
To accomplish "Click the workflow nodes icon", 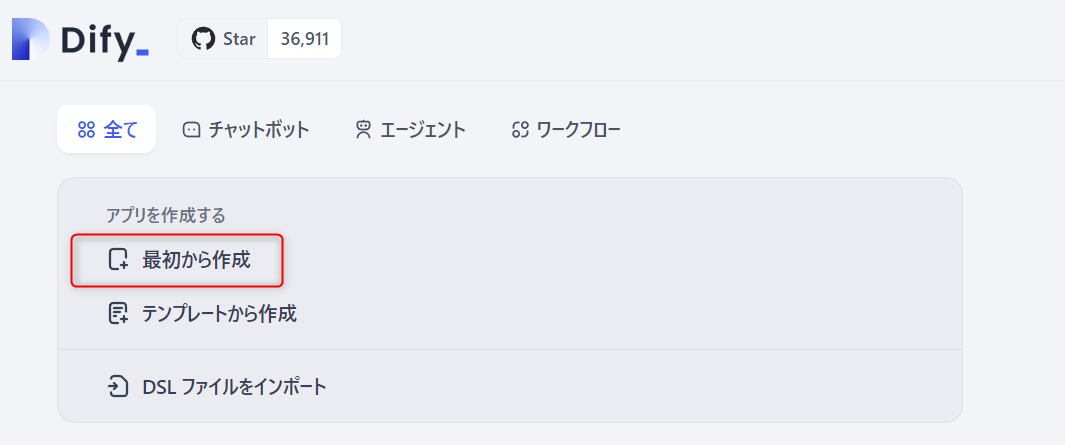I will [520, 130].
